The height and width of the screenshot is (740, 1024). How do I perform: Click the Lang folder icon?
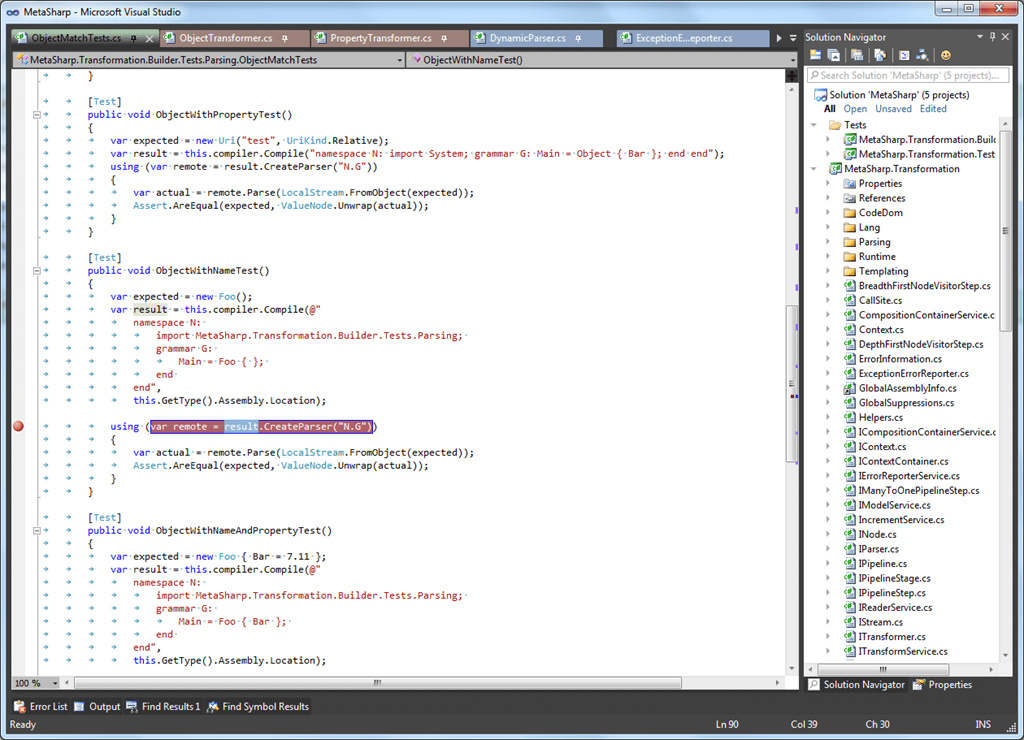pos(849,227)
